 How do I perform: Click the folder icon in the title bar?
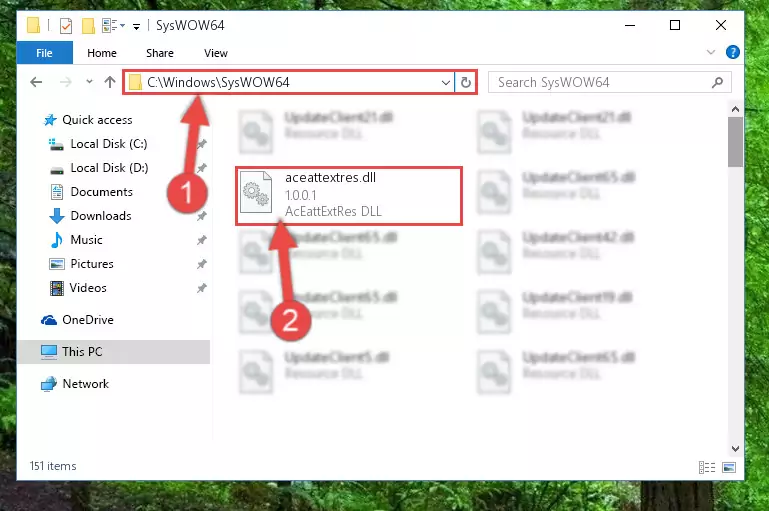(33, 25)
